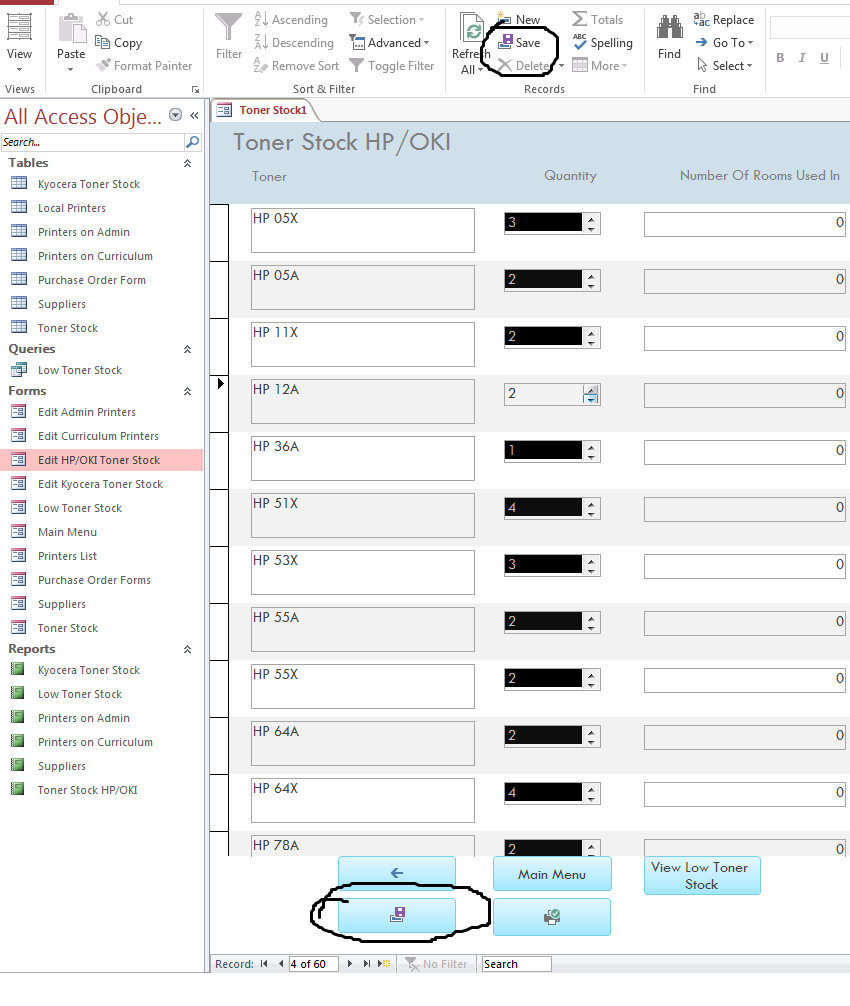Collapse the Reports group
Image resolution: width=850 pixels, height=1006 pixels.
pyautogui.click(x=187, y=649)
